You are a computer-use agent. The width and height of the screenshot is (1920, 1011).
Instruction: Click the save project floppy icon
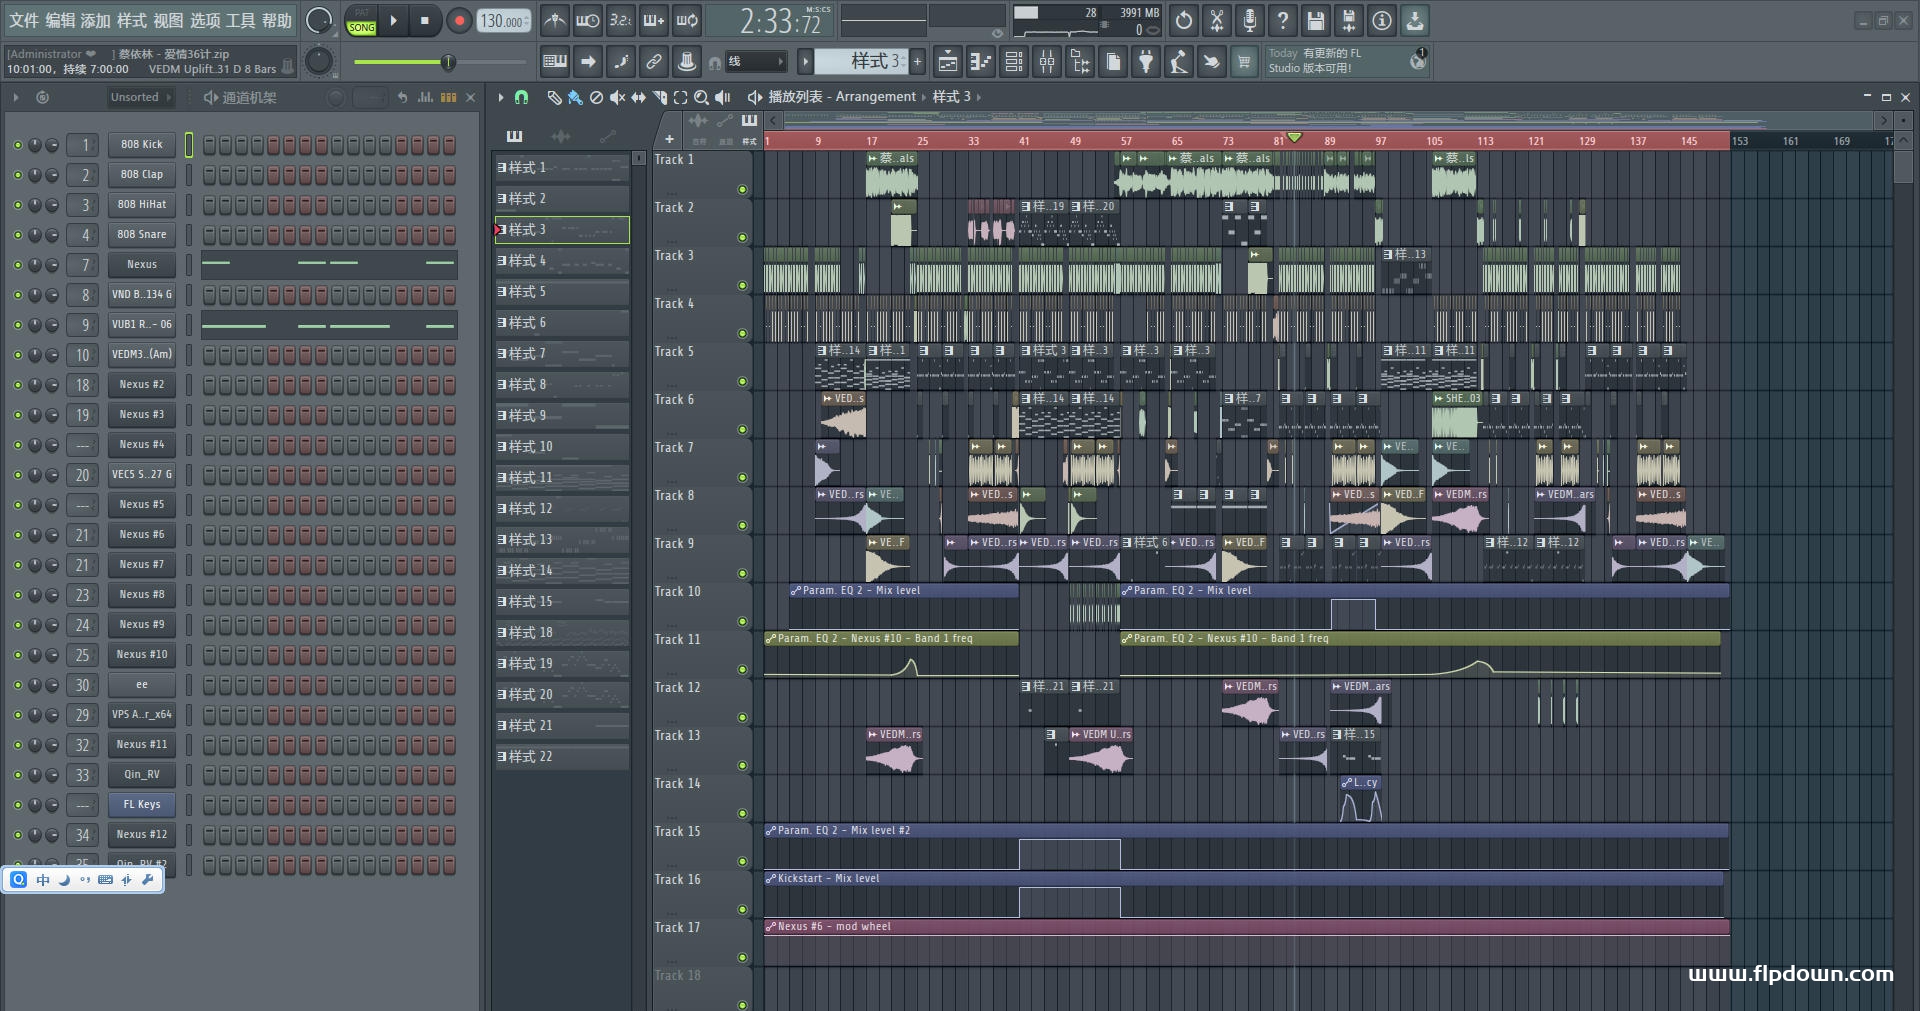[x=1316, y=20]
